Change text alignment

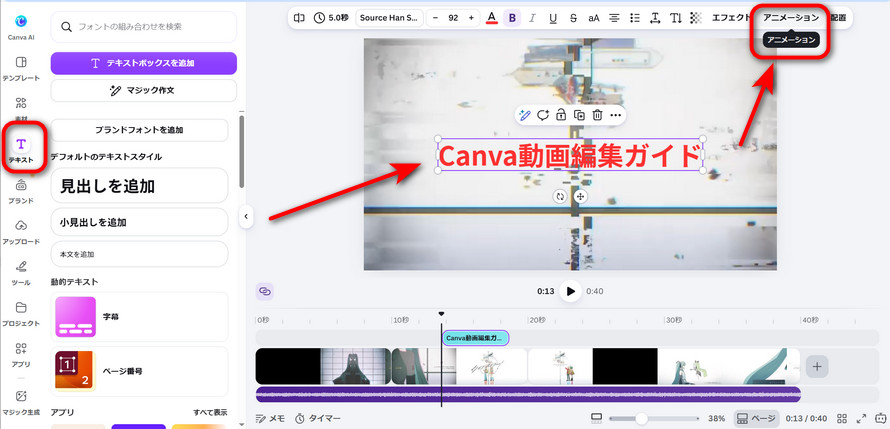click(614, 18)
